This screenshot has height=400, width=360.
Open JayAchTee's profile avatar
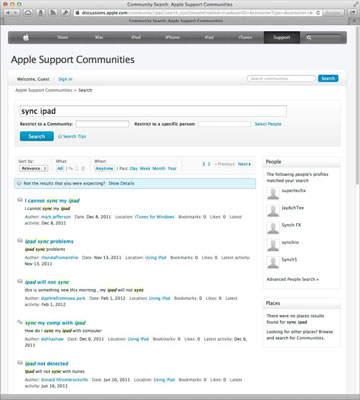pos(273,211)
